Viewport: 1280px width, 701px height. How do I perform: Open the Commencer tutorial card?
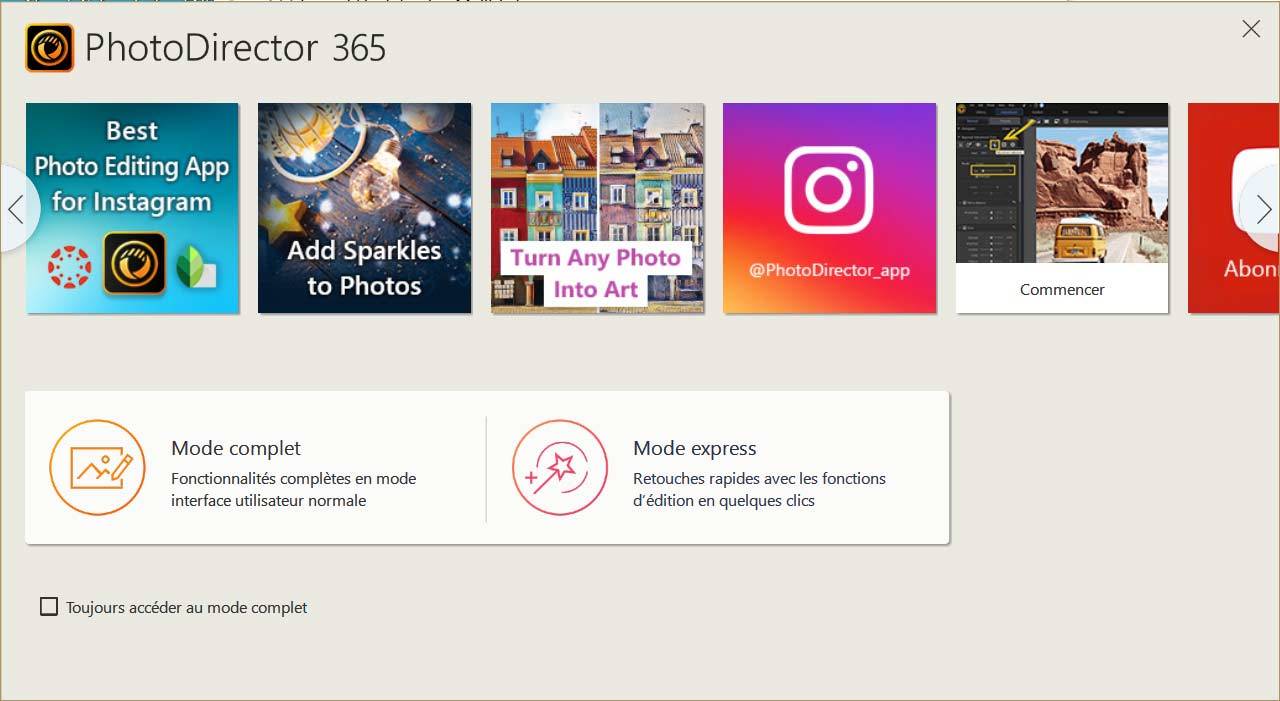(x=1062, y=208)
